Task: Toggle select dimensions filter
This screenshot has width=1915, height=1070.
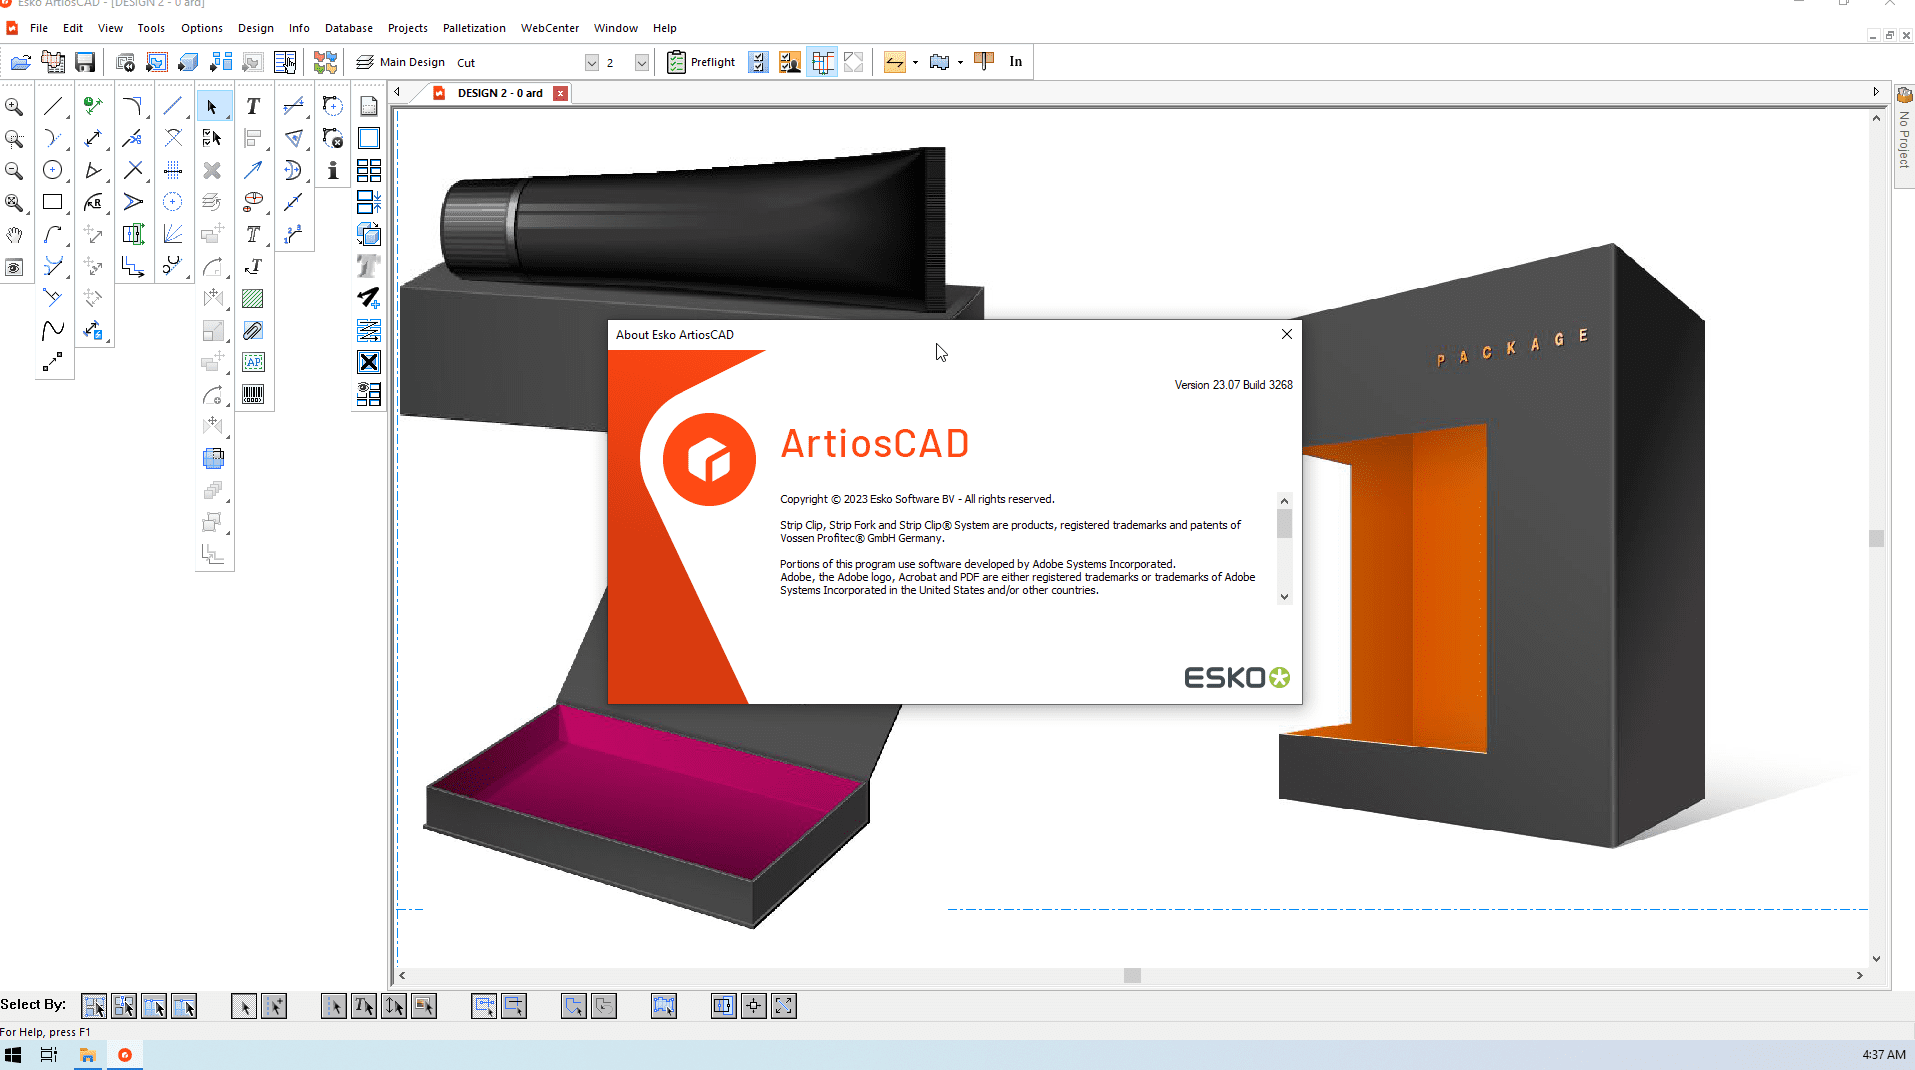Action: pyautogui.click(x=394, y=1006)
